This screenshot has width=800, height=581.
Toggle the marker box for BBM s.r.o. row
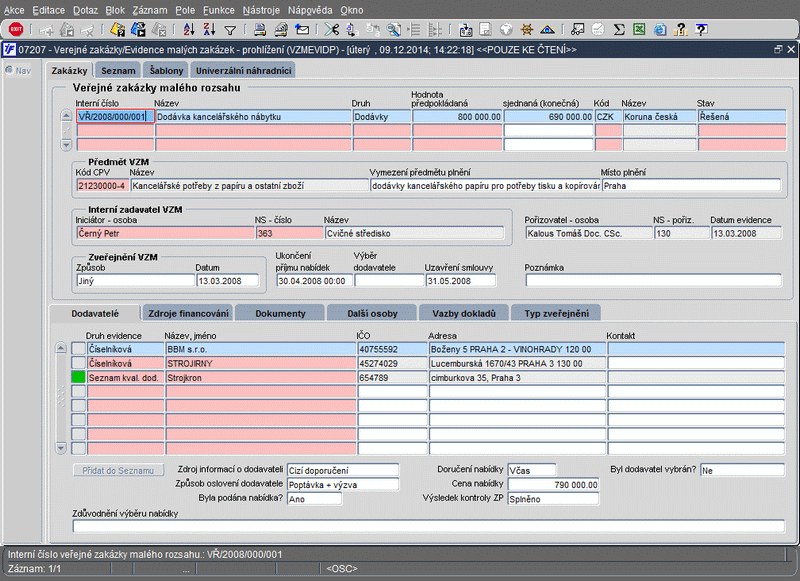click(79, 349)
